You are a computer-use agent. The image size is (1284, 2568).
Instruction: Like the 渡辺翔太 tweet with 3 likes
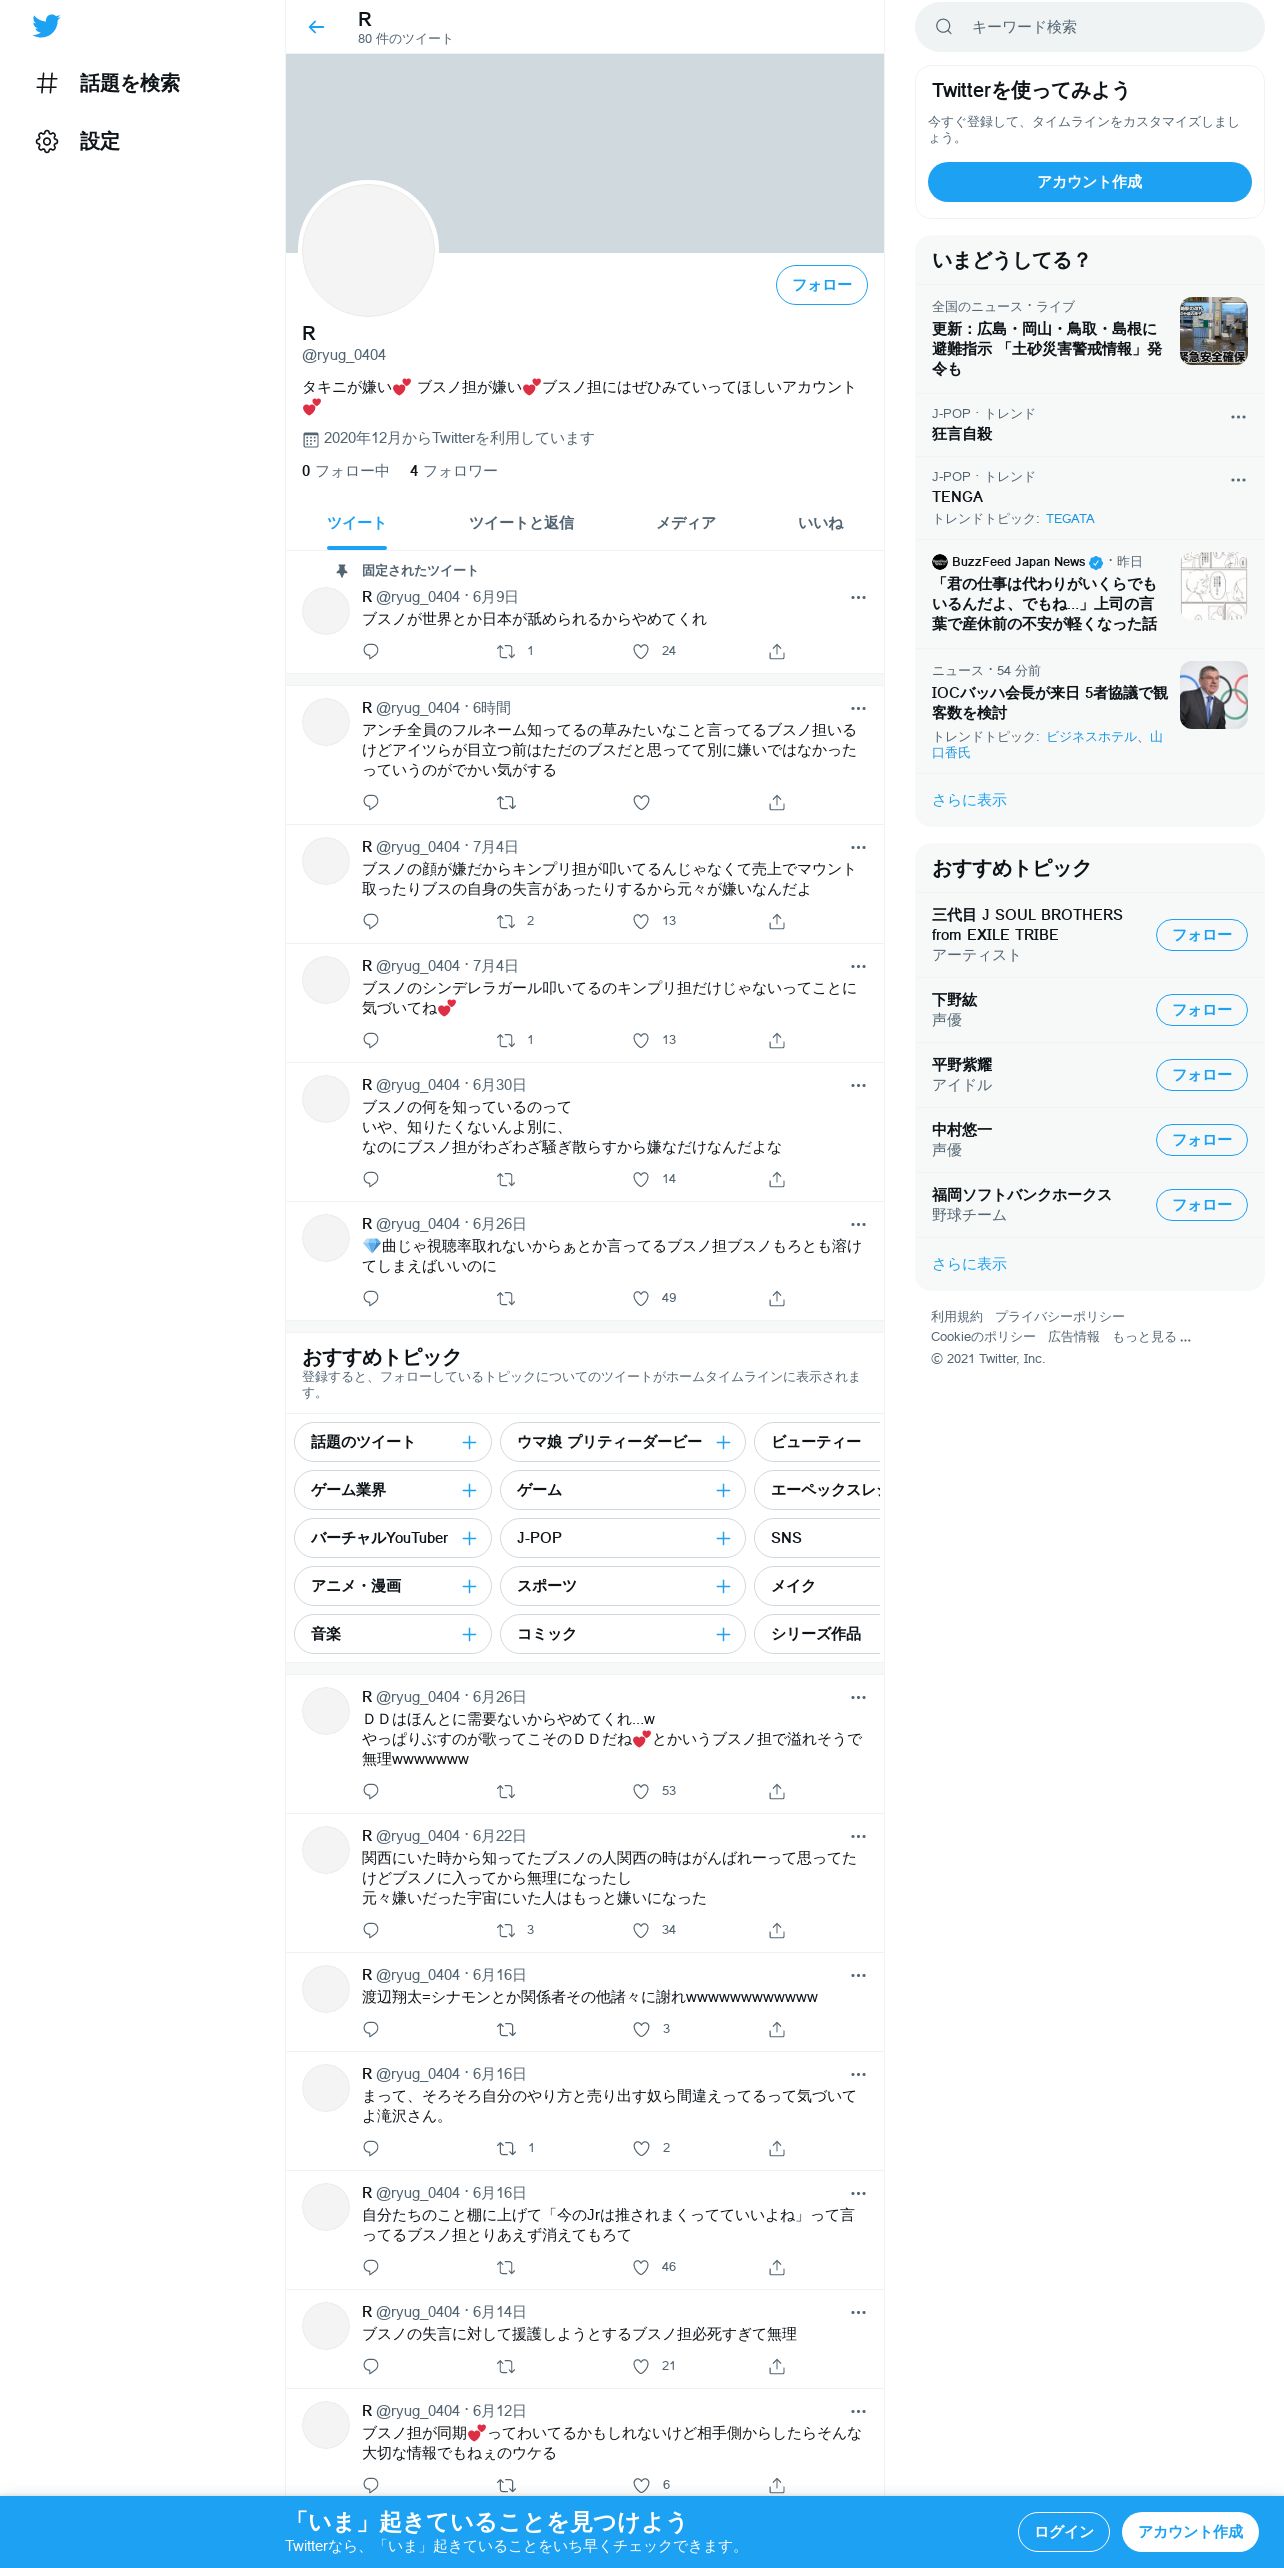[x=641, y=2029]
